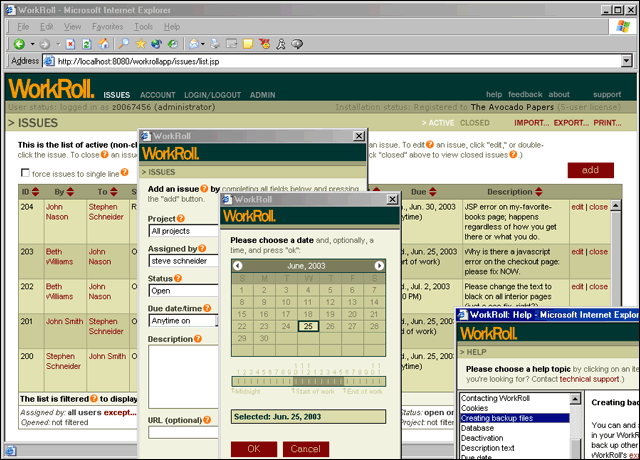640x460 pixels.
Task: Open the Favorites menu
Action: pos(107,27)
